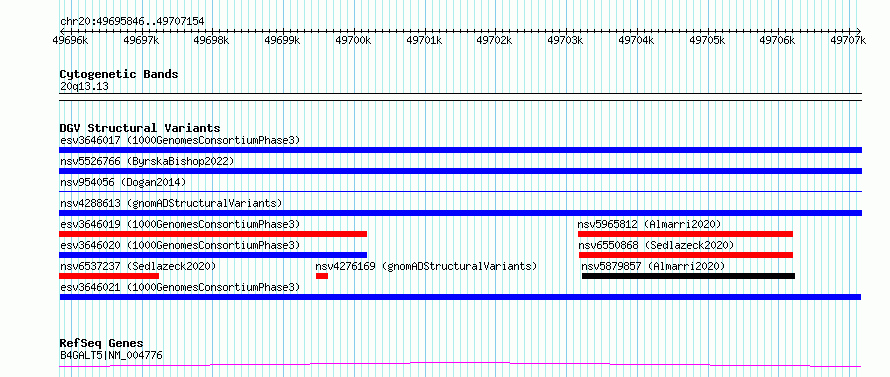
Task: Select the blue bar under esv3646020
Action: [x=213, y=255]
